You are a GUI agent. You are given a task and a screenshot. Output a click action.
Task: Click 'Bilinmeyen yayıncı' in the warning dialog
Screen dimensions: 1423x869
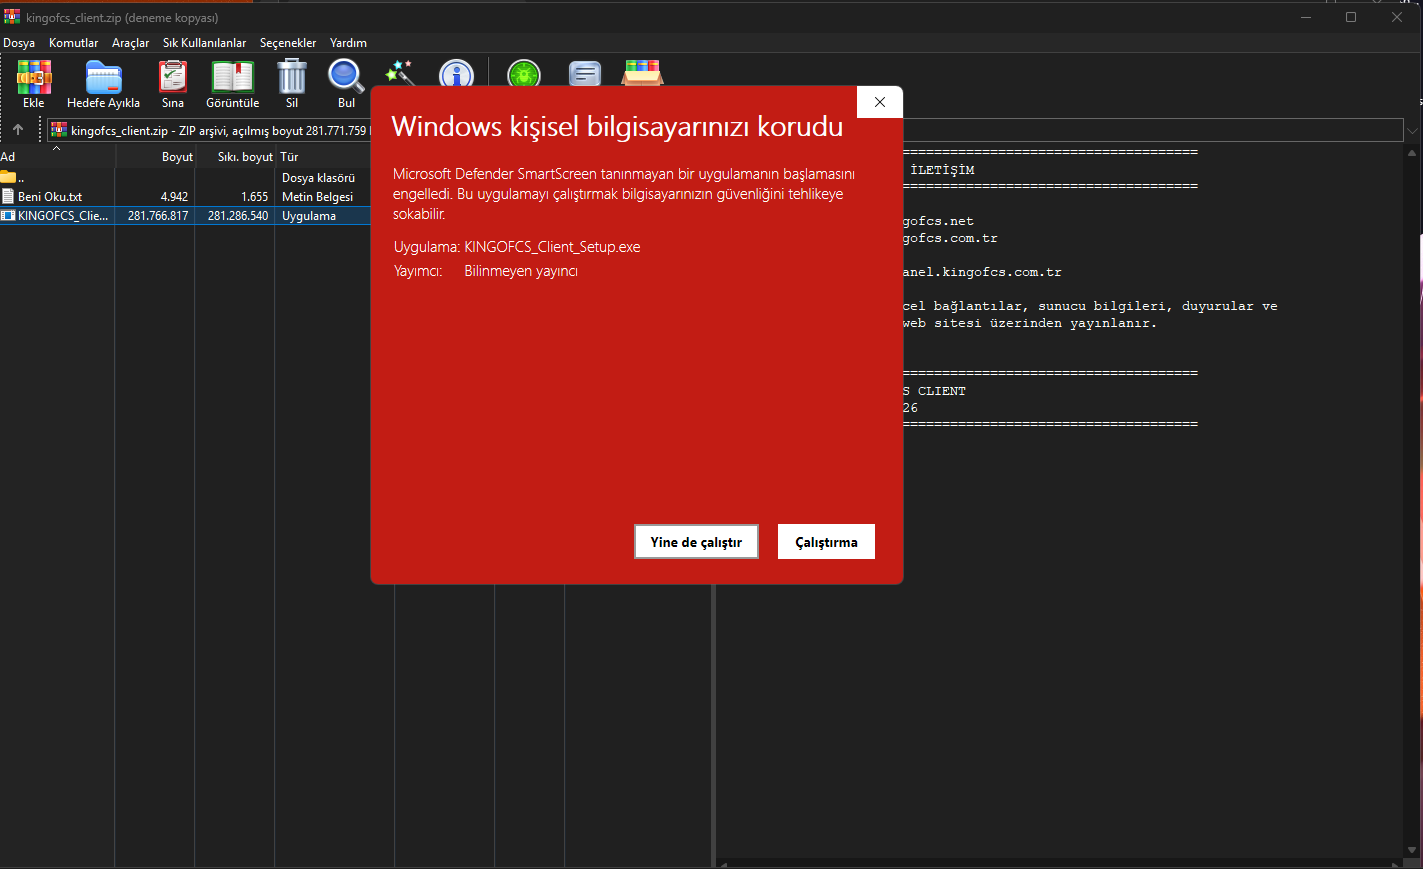521,271
